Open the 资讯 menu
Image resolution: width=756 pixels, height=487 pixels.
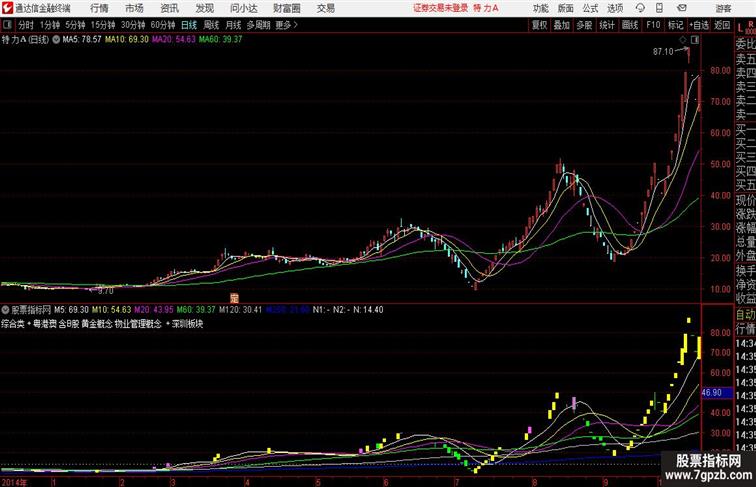(x=170, y=8)
